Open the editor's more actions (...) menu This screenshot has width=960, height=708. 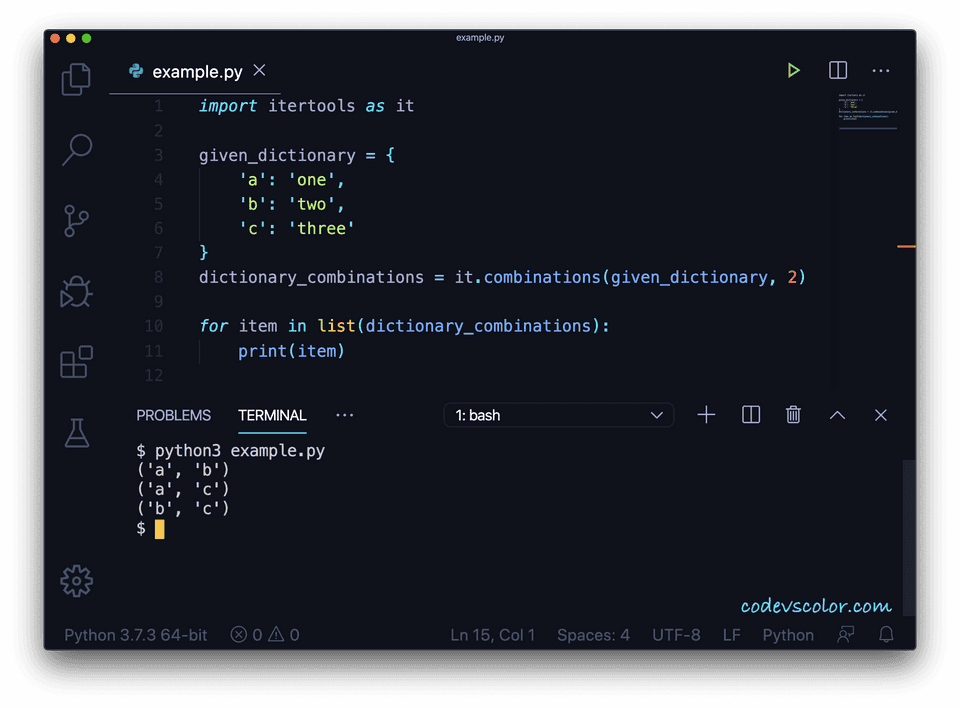tap(881, 70)
